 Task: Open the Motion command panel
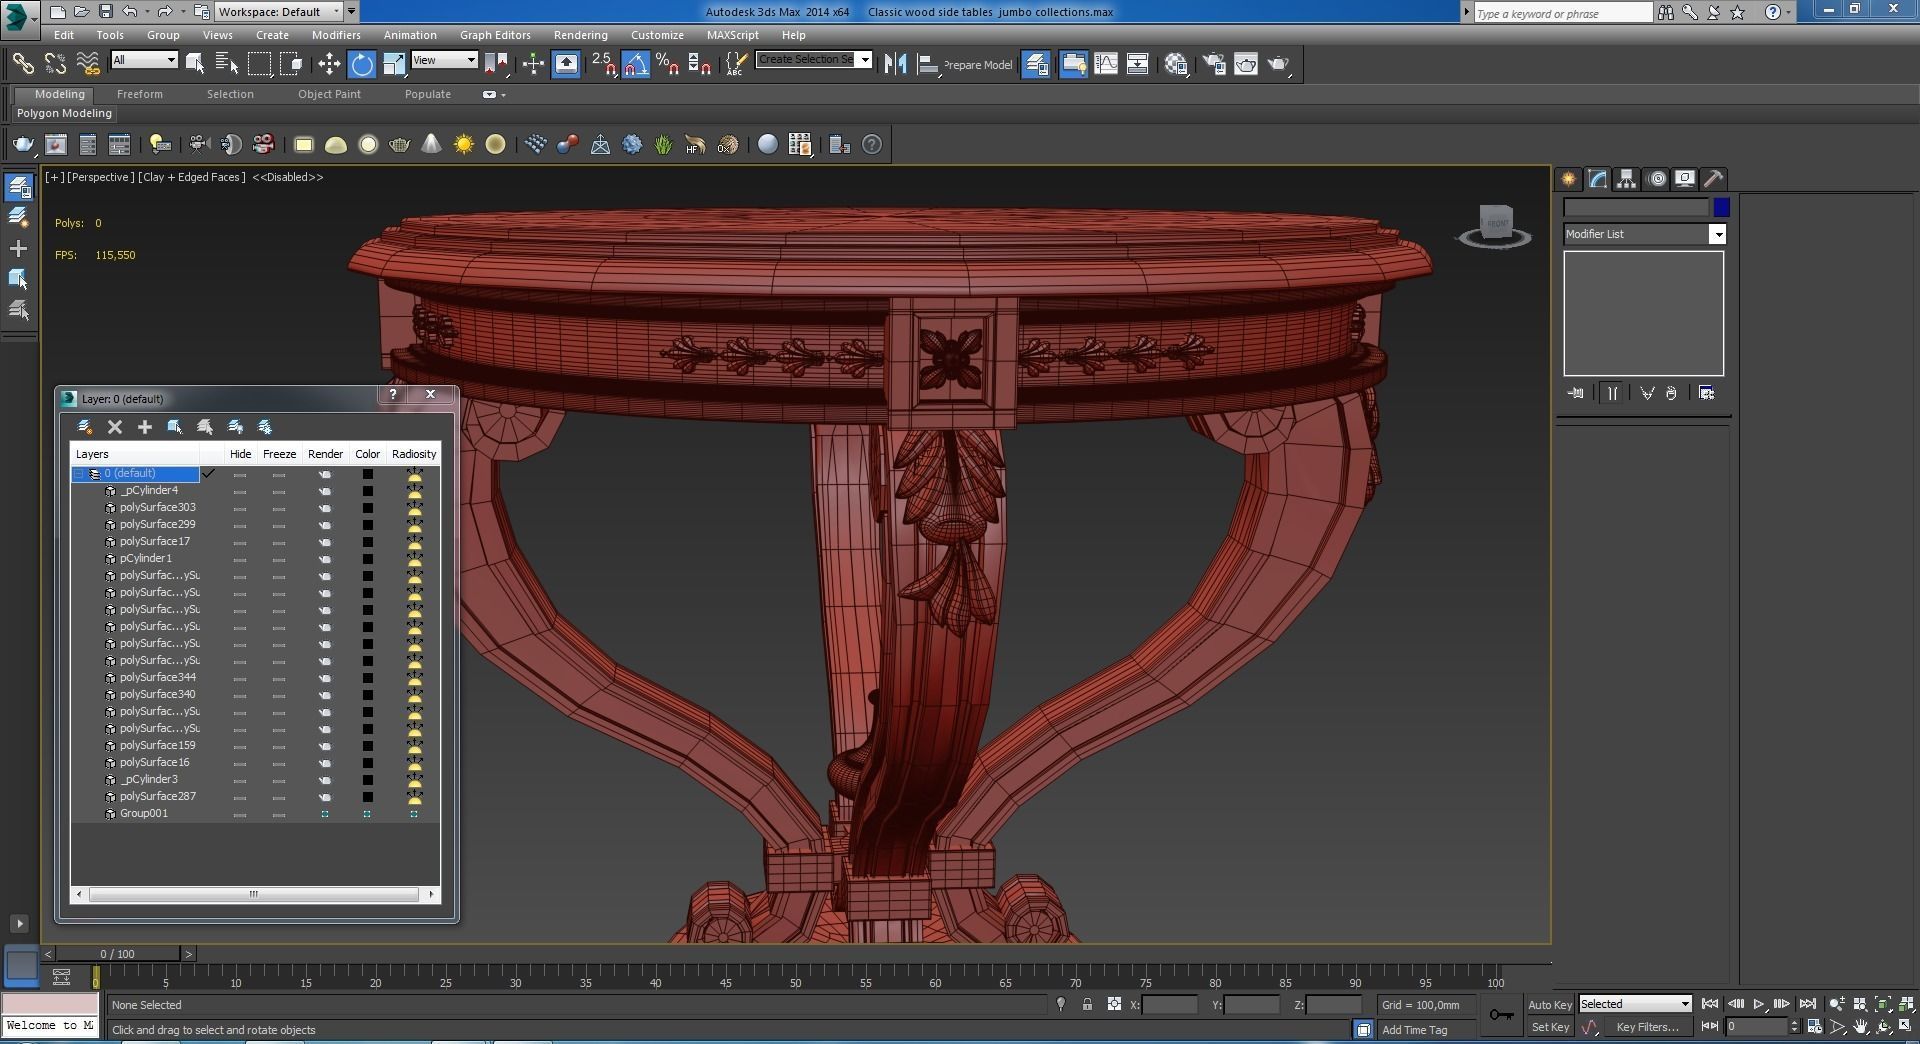(x=1657, y=179)
